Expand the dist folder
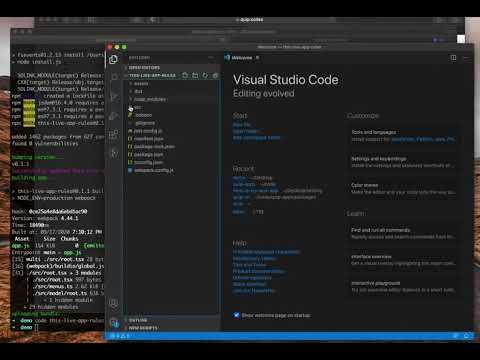 (x=173, y=91)
